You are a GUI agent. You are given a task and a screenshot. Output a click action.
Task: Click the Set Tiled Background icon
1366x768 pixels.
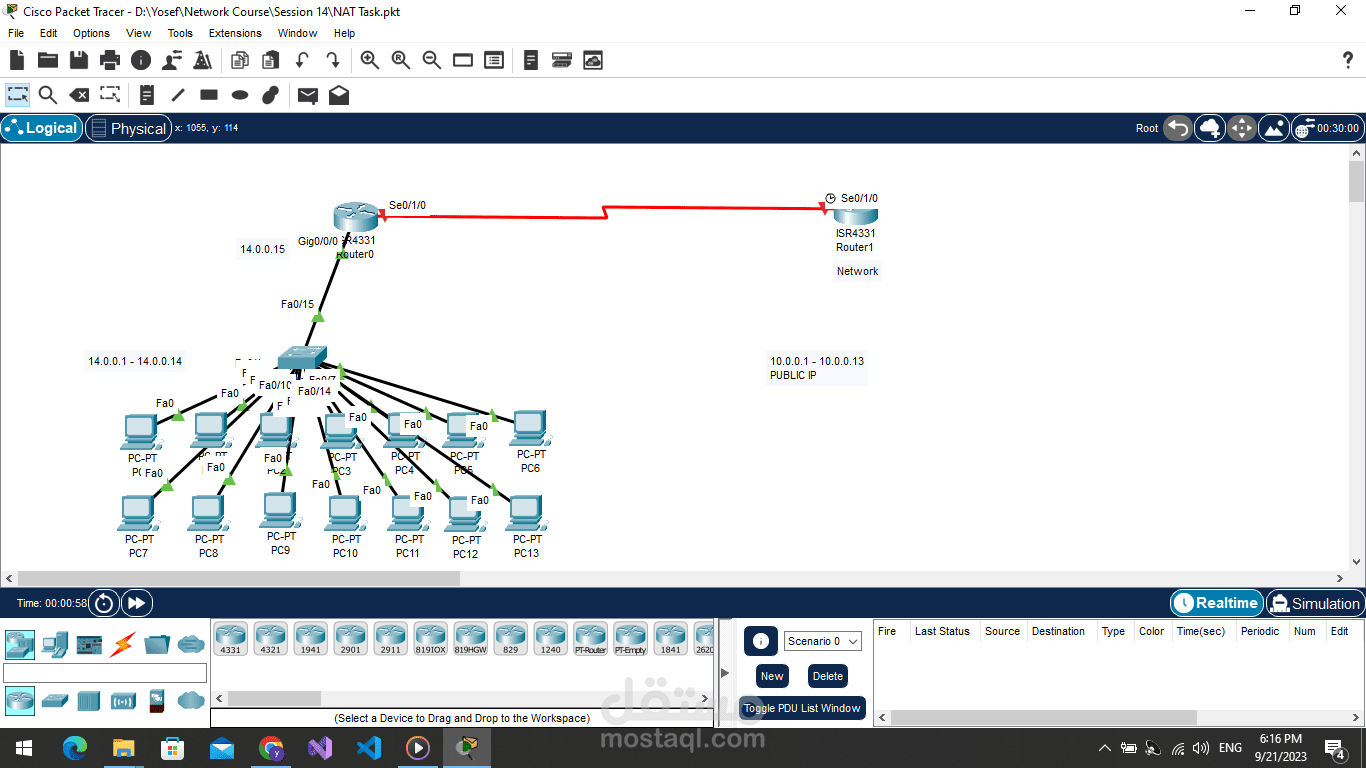point(1274,128)
